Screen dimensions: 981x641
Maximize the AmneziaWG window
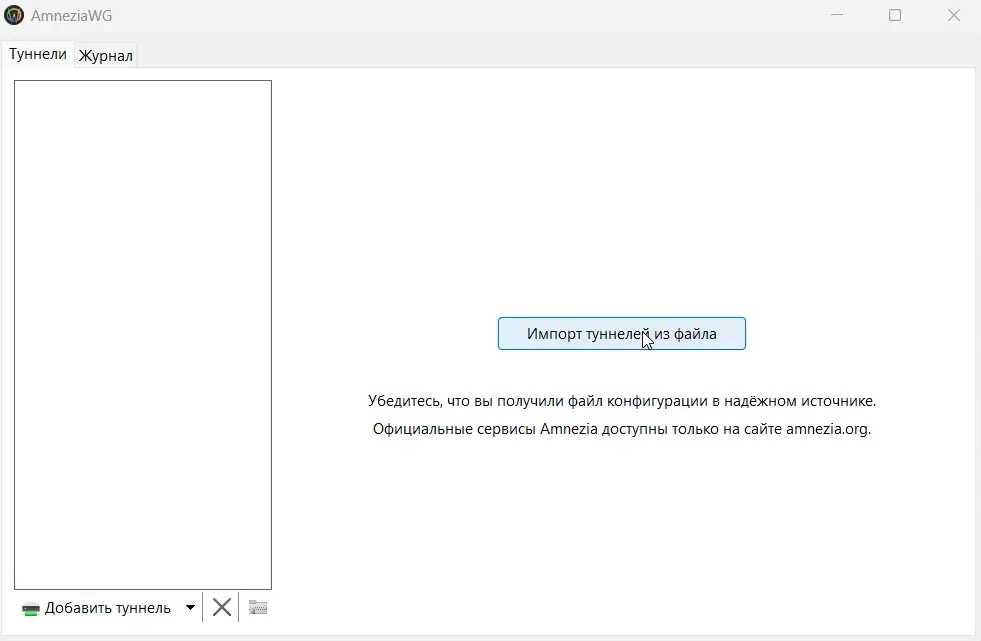895,15
